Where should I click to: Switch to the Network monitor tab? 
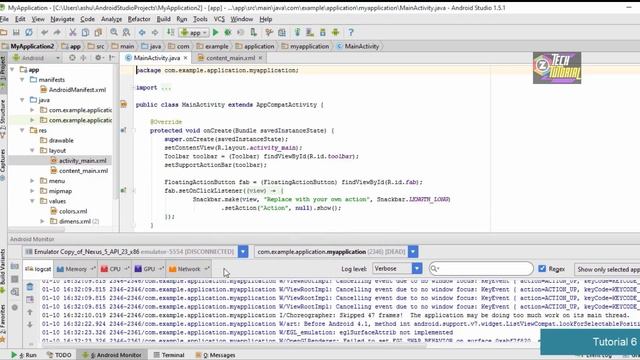(189, 269)
